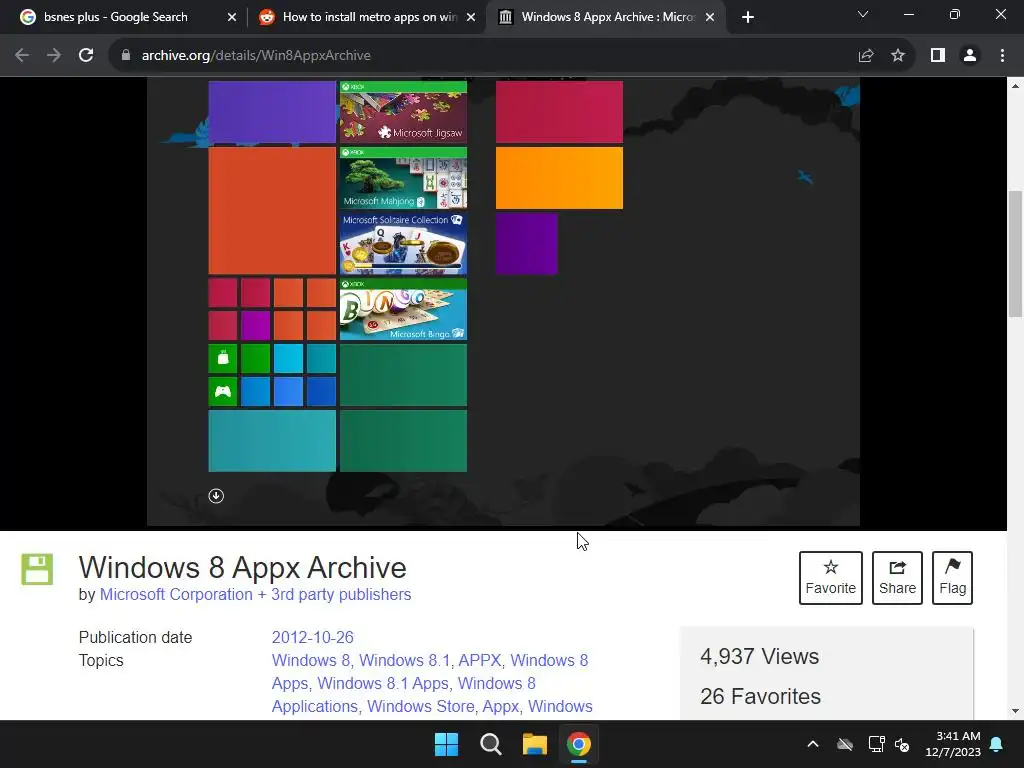Open Chrome profile menu
This screenshot has height=768, width=1024.
coord(970,56)
